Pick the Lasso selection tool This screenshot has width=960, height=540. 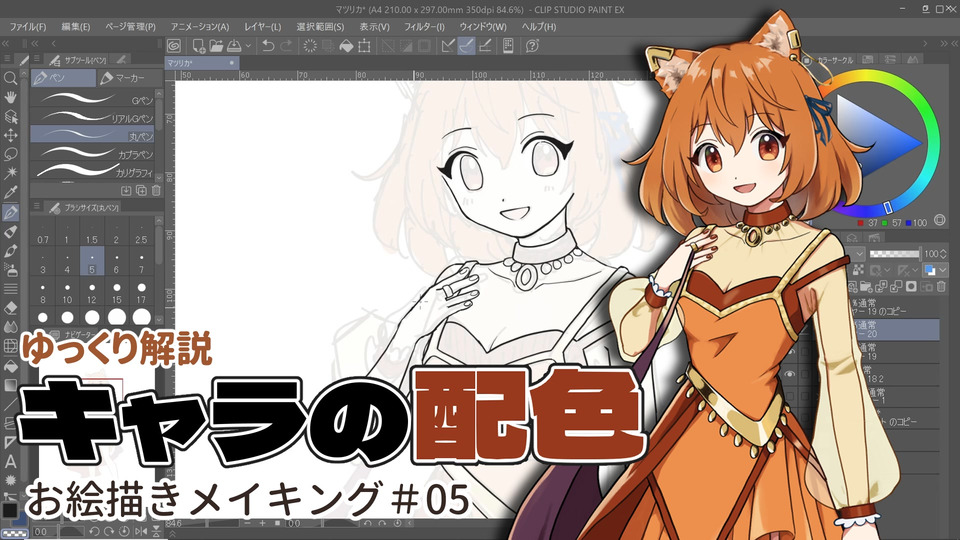[11, 154]
